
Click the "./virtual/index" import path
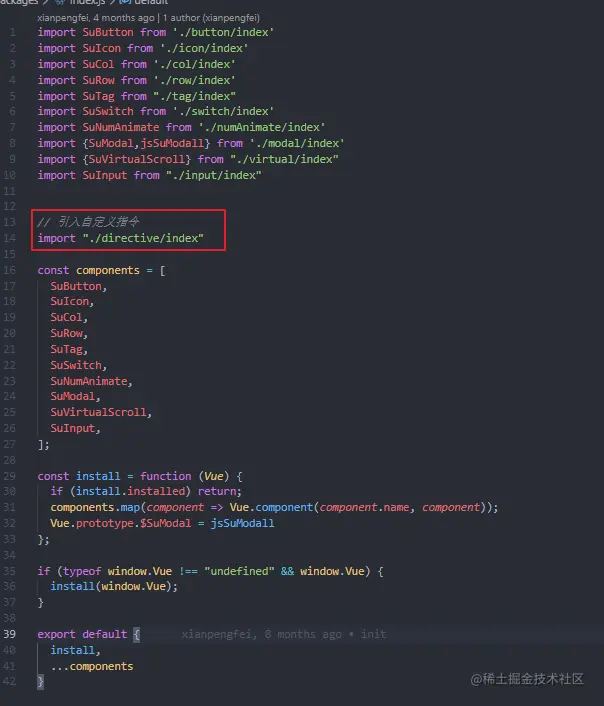284,159
